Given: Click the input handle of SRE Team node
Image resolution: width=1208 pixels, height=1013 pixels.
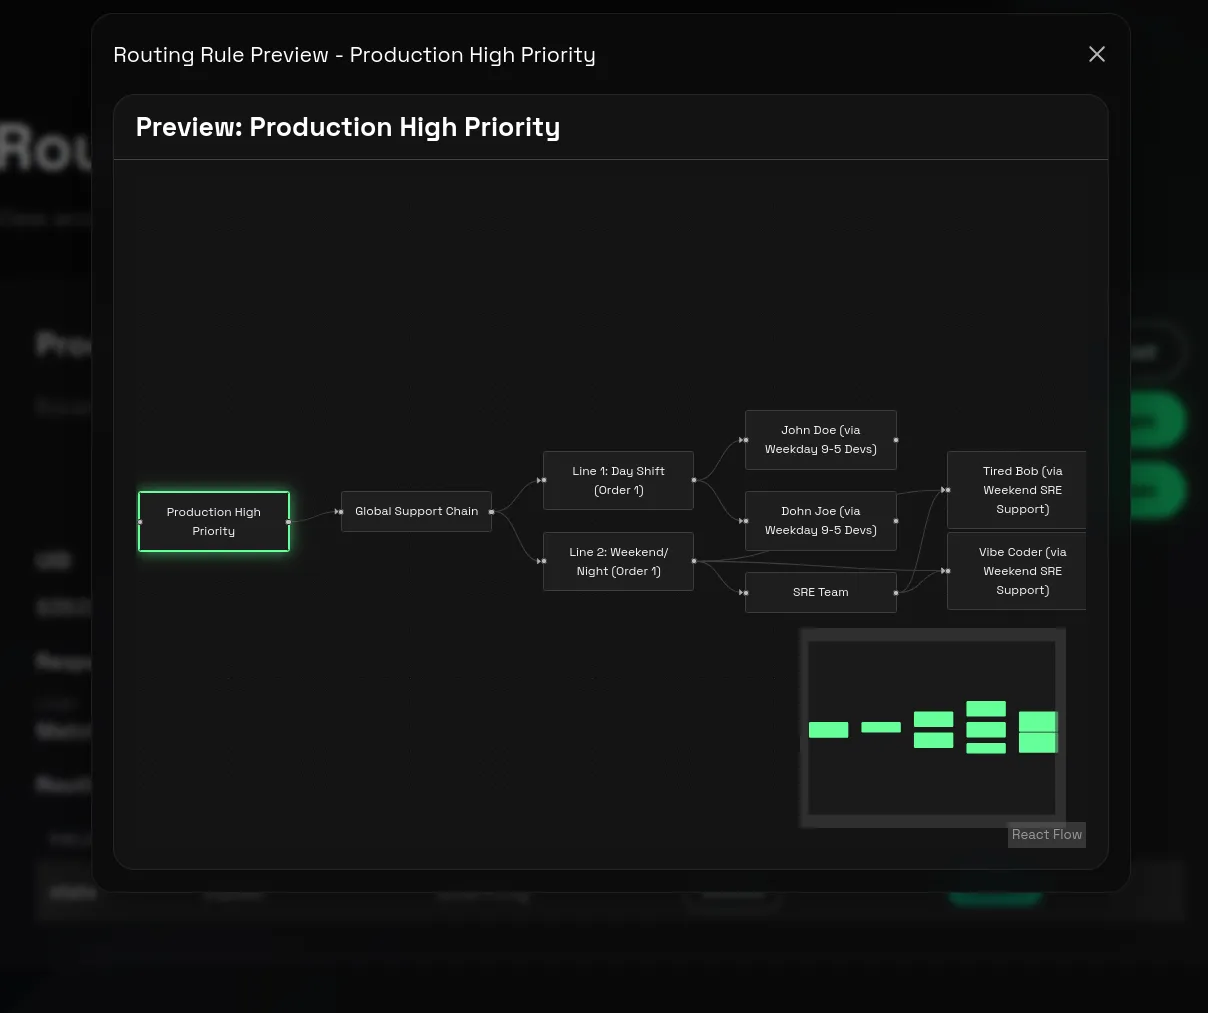Looking at the screenshot, I should tap(745, 593).
